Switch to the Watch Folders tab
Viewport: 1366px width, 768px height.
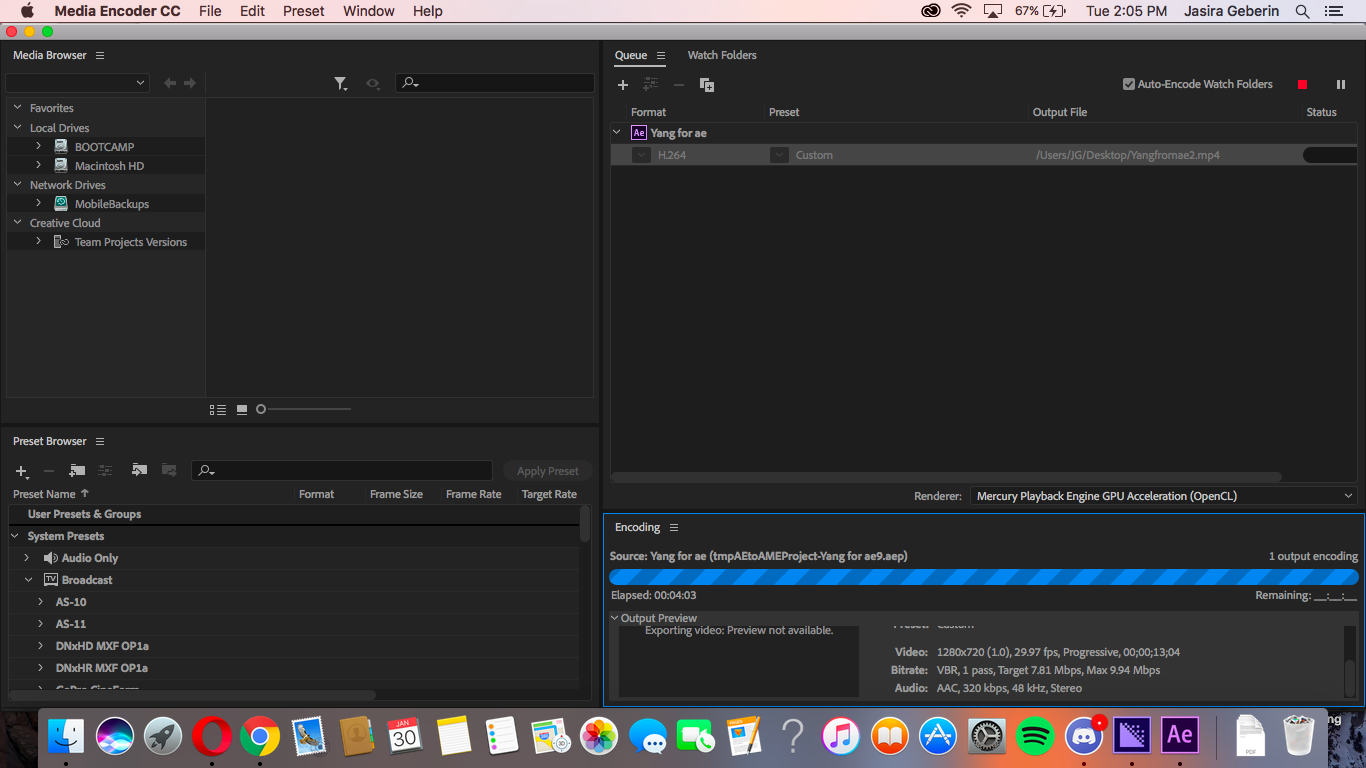pos(722,55)
